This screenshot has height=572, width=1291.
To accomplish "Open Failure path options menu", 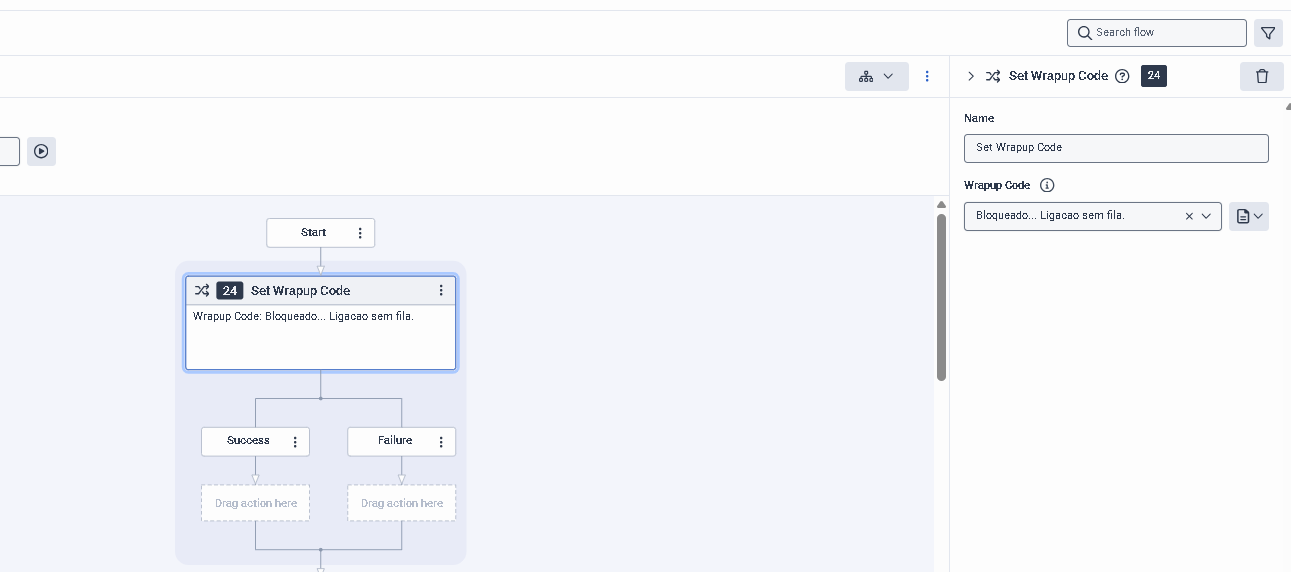I will [x=441, y=442].
